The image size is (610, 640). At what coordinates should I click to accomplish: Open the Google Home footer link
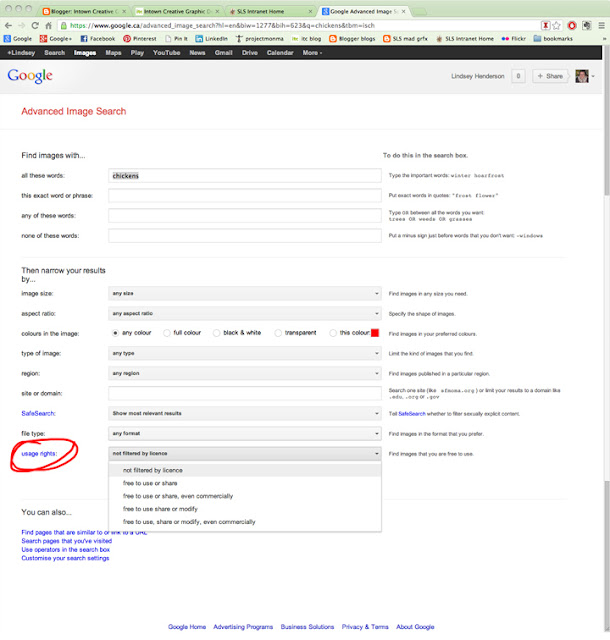pos(187,627)
